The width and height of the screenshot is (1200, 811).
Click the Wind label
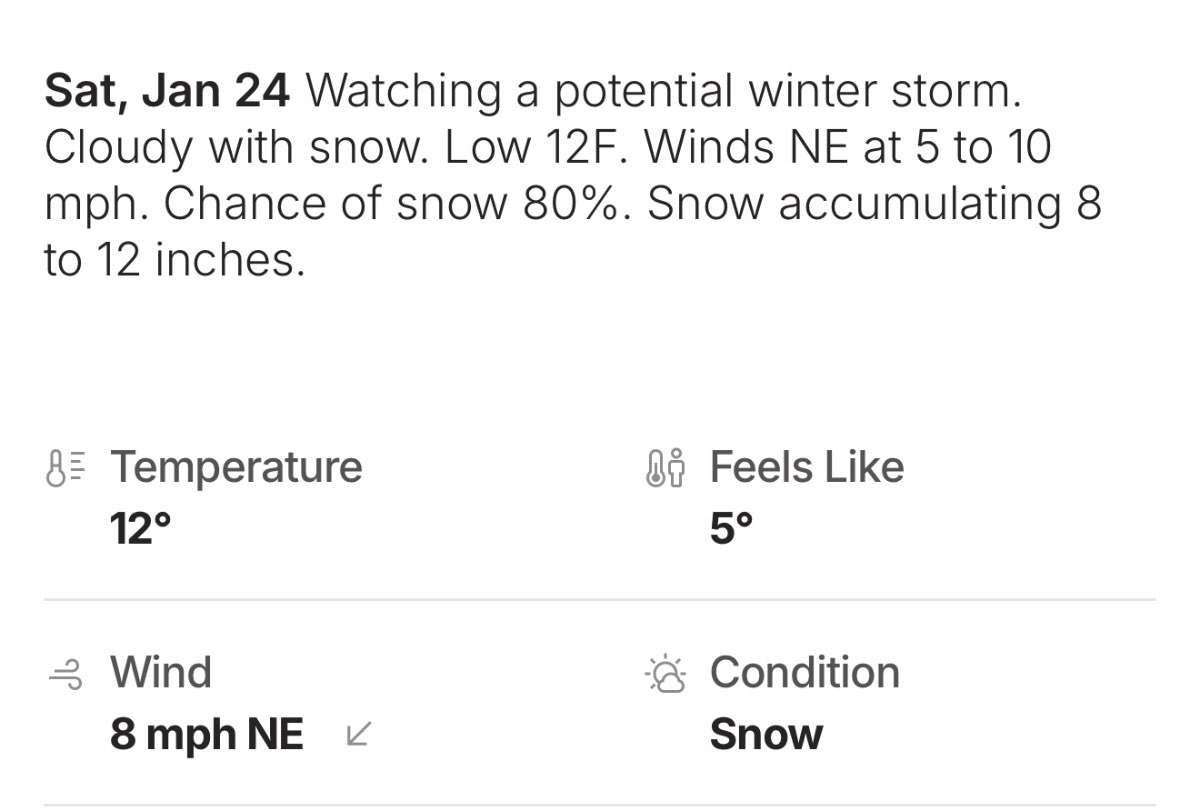point(161,672)
